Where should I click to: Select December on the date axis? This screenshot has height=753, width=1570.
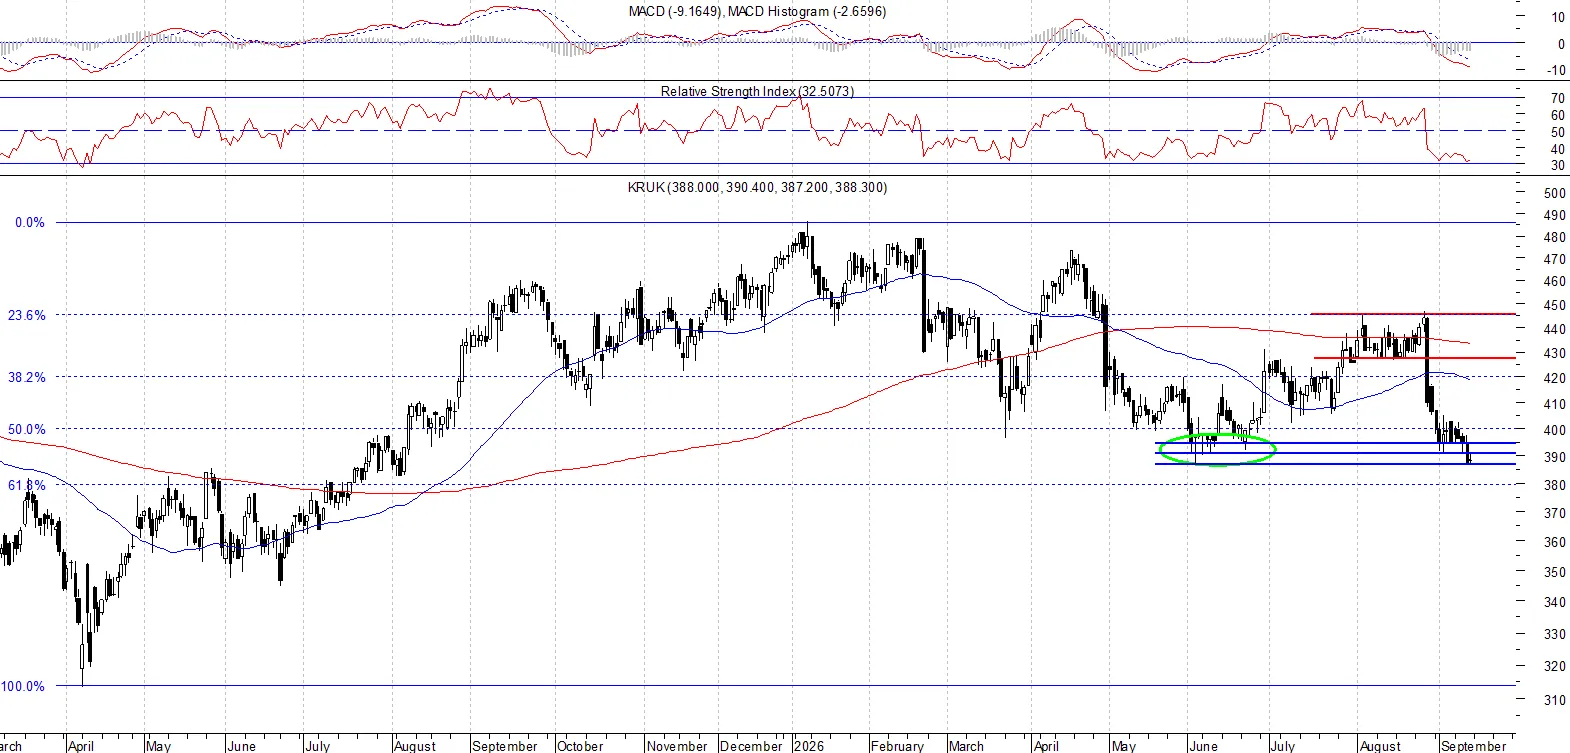coord(751,746)
